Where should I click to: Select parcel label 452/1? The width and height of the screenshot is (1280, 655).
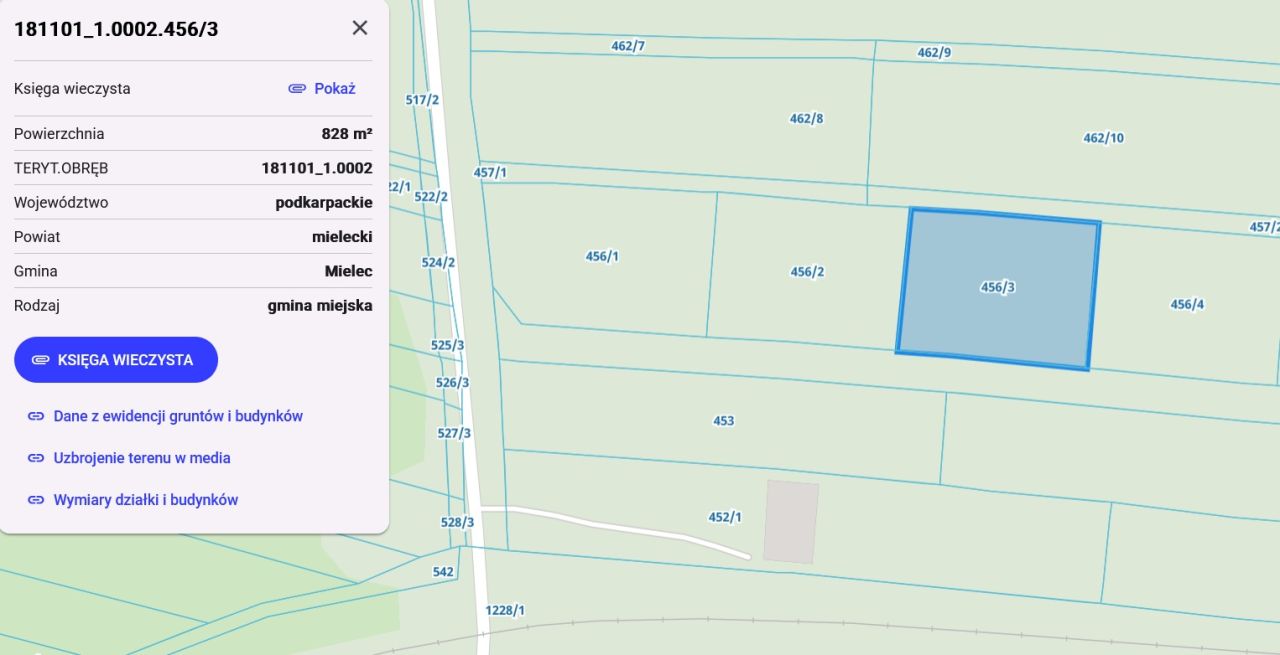point(725,517)
